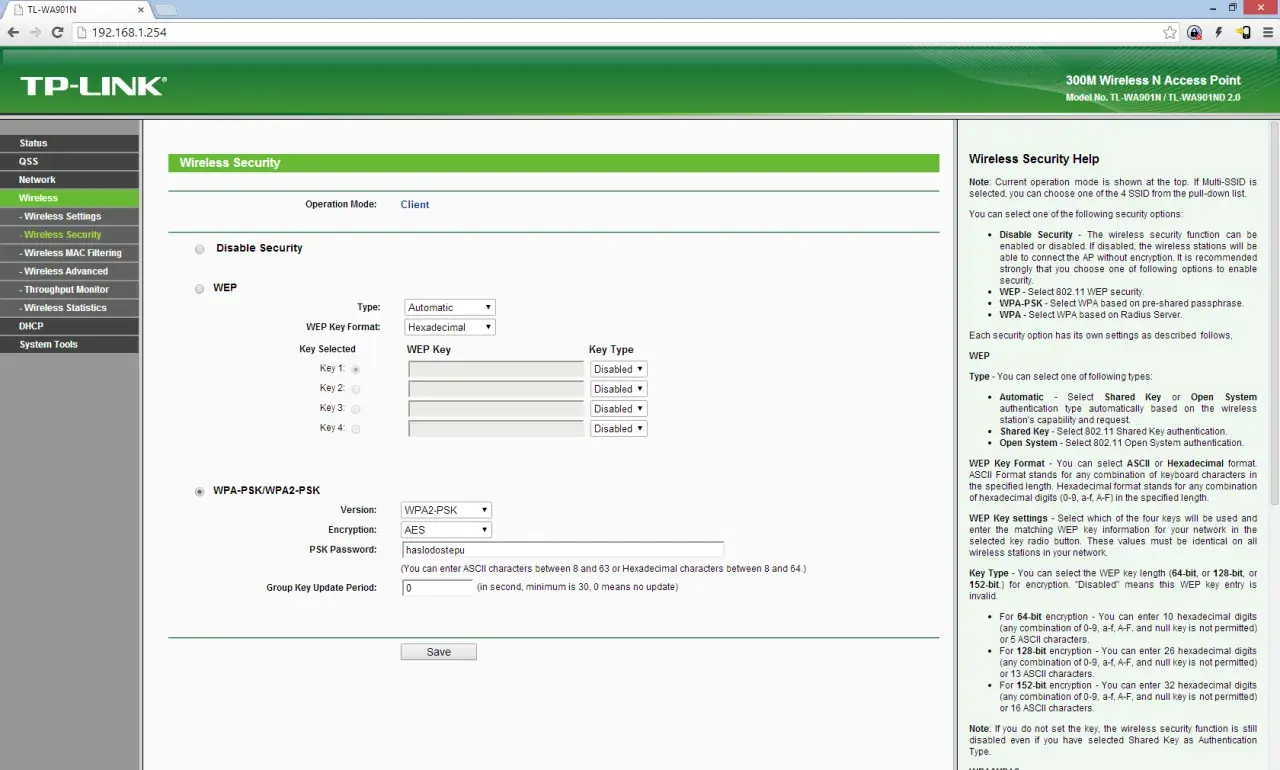Click the 'Model No. TL-WA901N / TL-WA901ND 2.0' text
1280x770 pixels.
1153,98
